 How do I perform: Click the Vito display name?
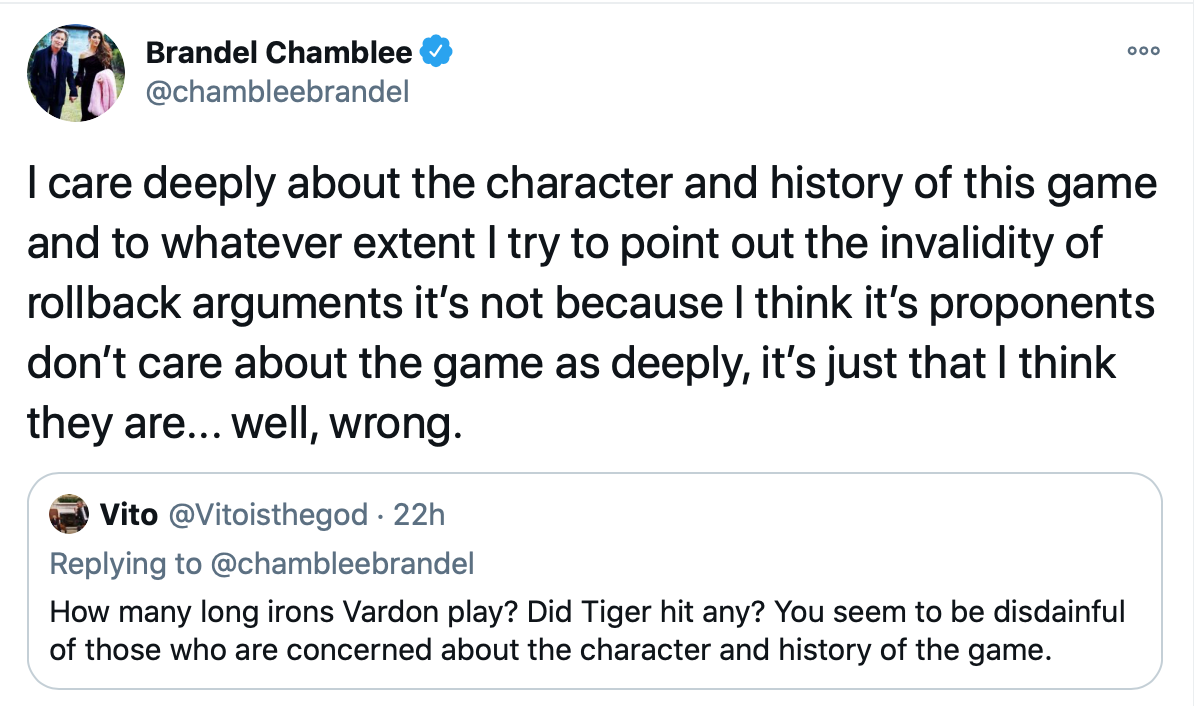point(129,515)
